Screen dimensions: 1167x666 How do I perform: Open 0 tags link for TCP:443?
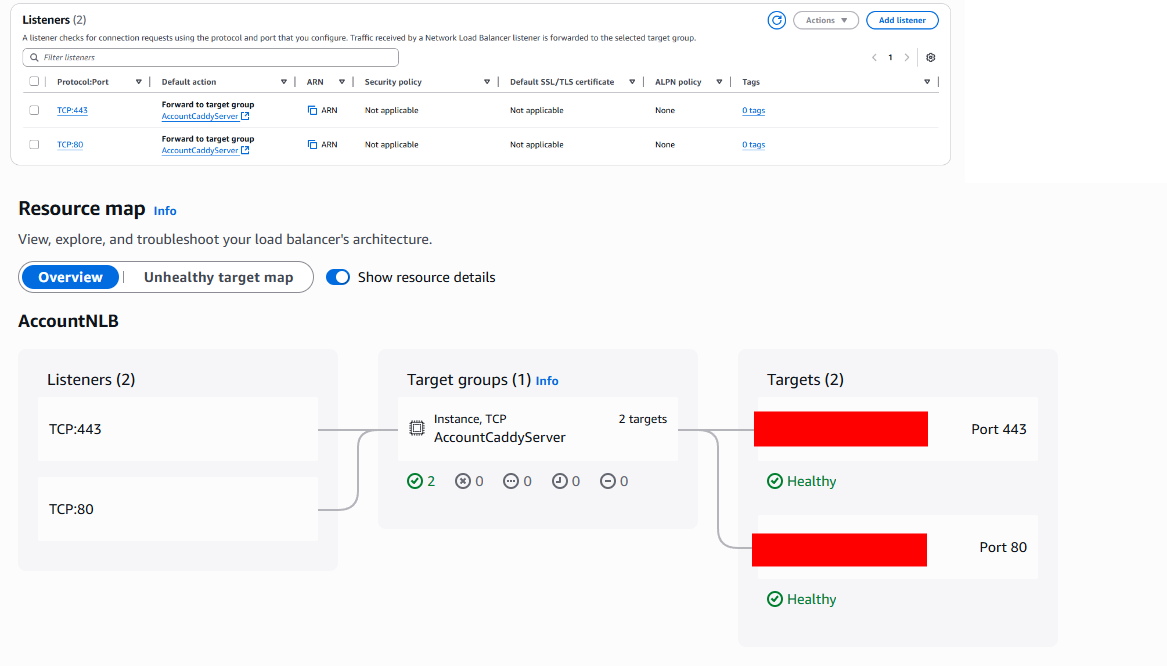pos(753,111)
